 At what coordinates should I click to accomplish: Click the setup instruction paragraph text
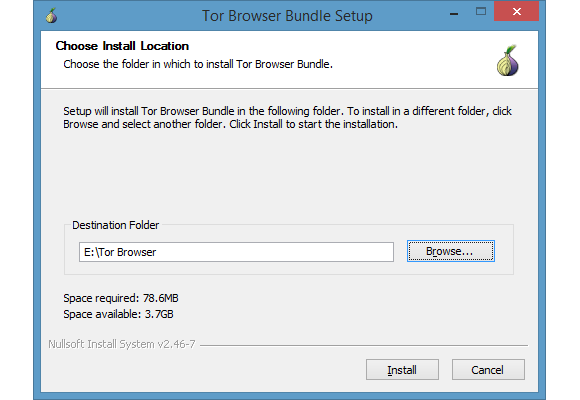[287, 118]
